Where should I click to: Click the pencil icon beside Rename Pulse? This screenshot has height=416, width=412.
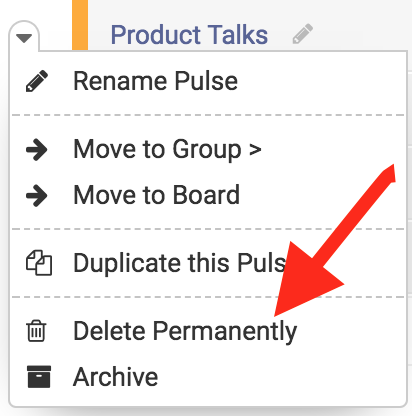tap(37, 81)
